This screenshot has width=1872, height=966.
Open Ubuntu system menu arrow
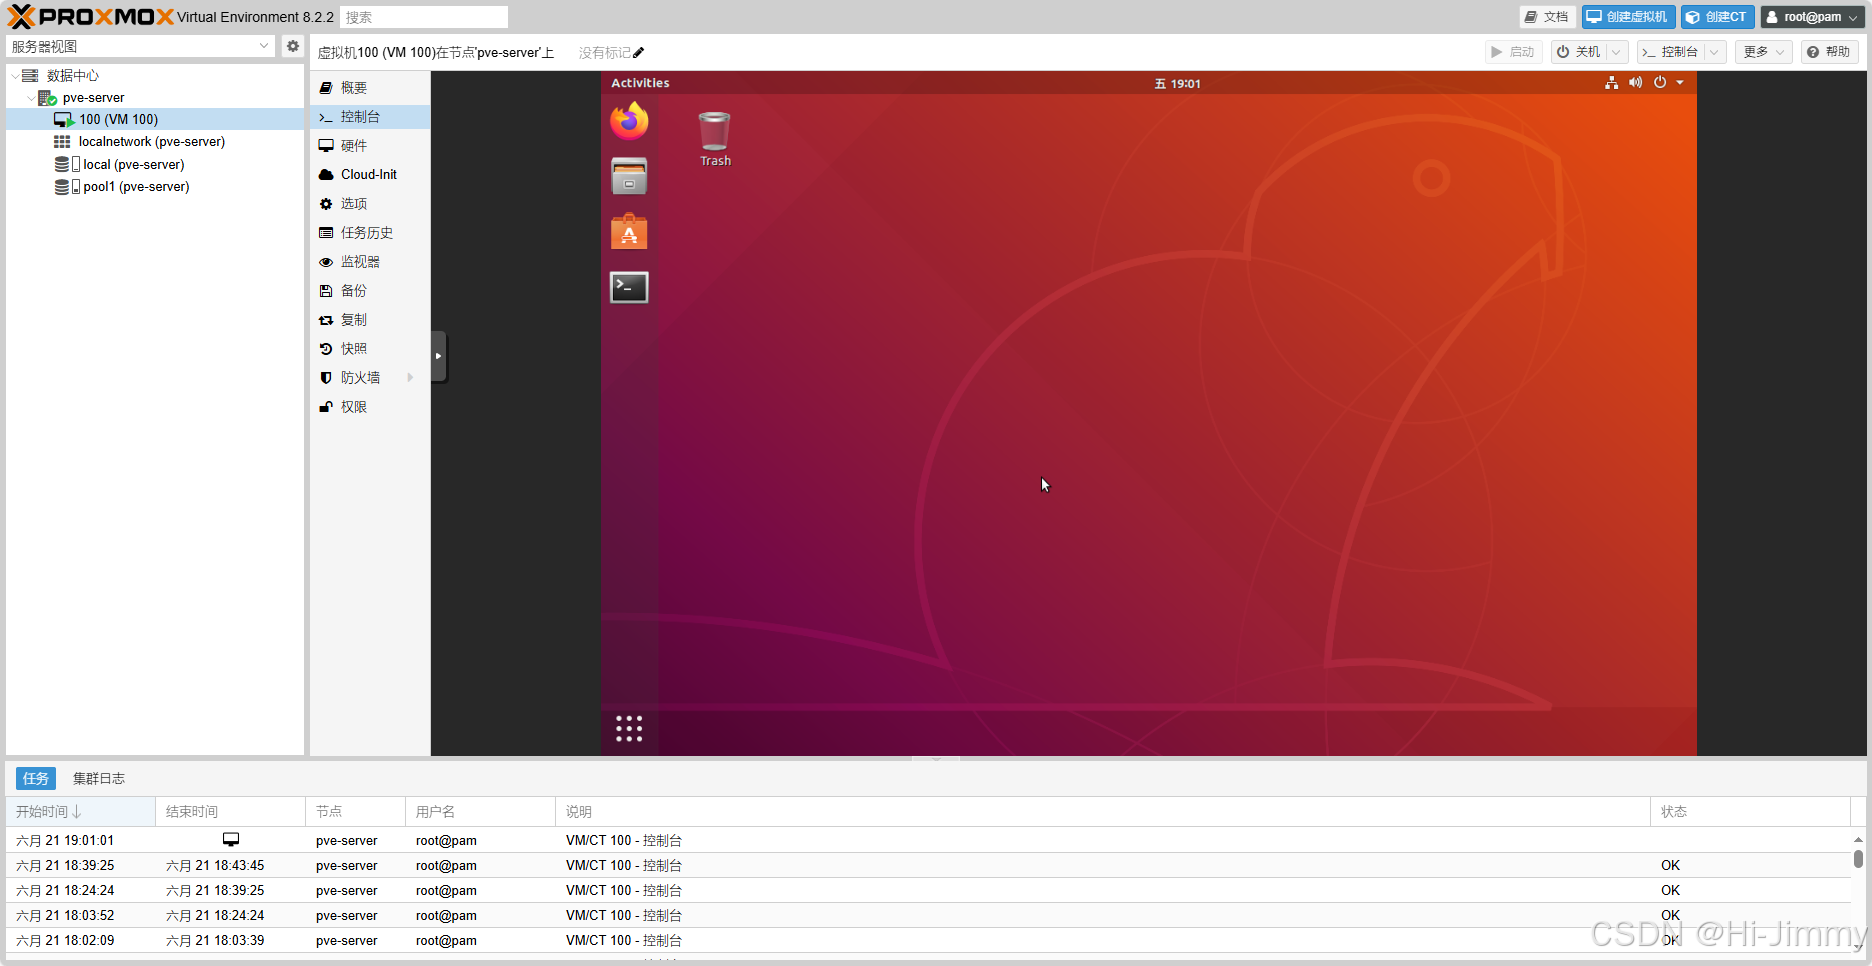(x=1680, y=83)
